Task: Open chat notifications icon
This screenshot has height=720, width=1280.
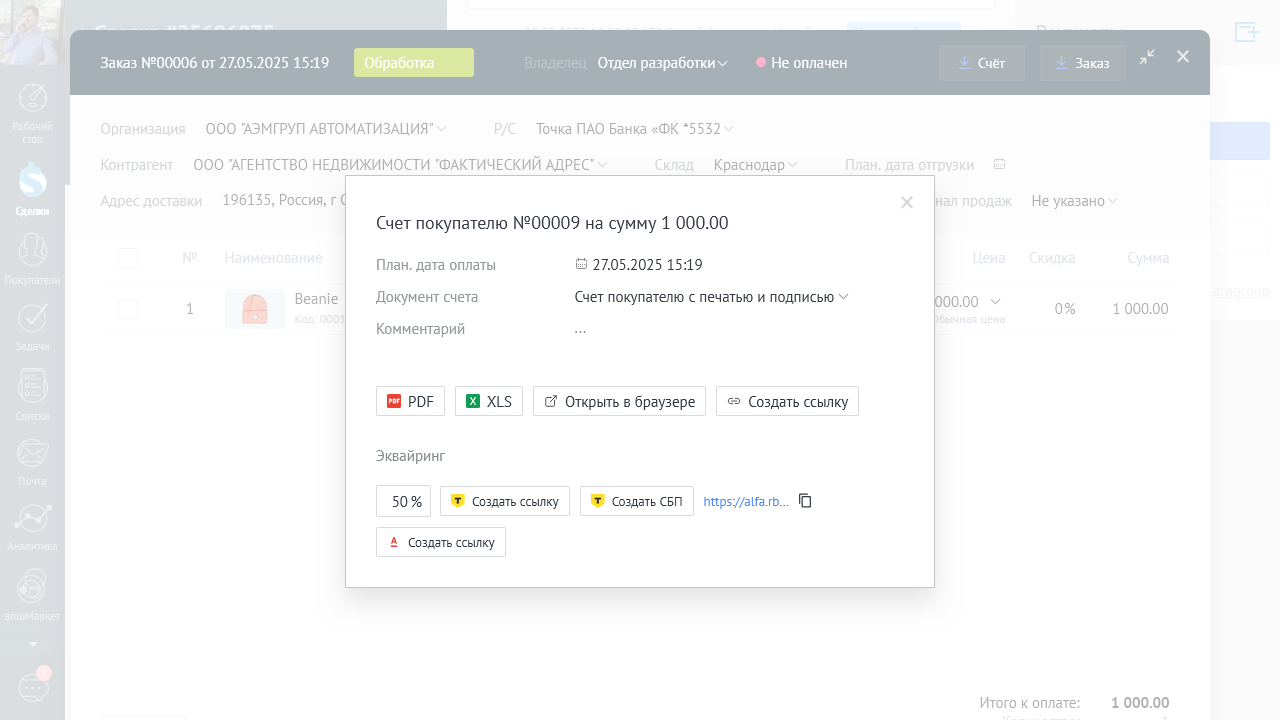Action: point(33,688)
